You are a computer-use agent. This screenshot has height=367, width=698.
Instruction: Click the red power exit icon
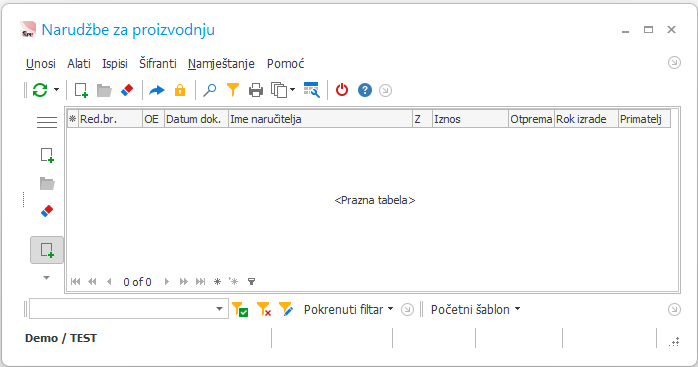pos(342,90)
